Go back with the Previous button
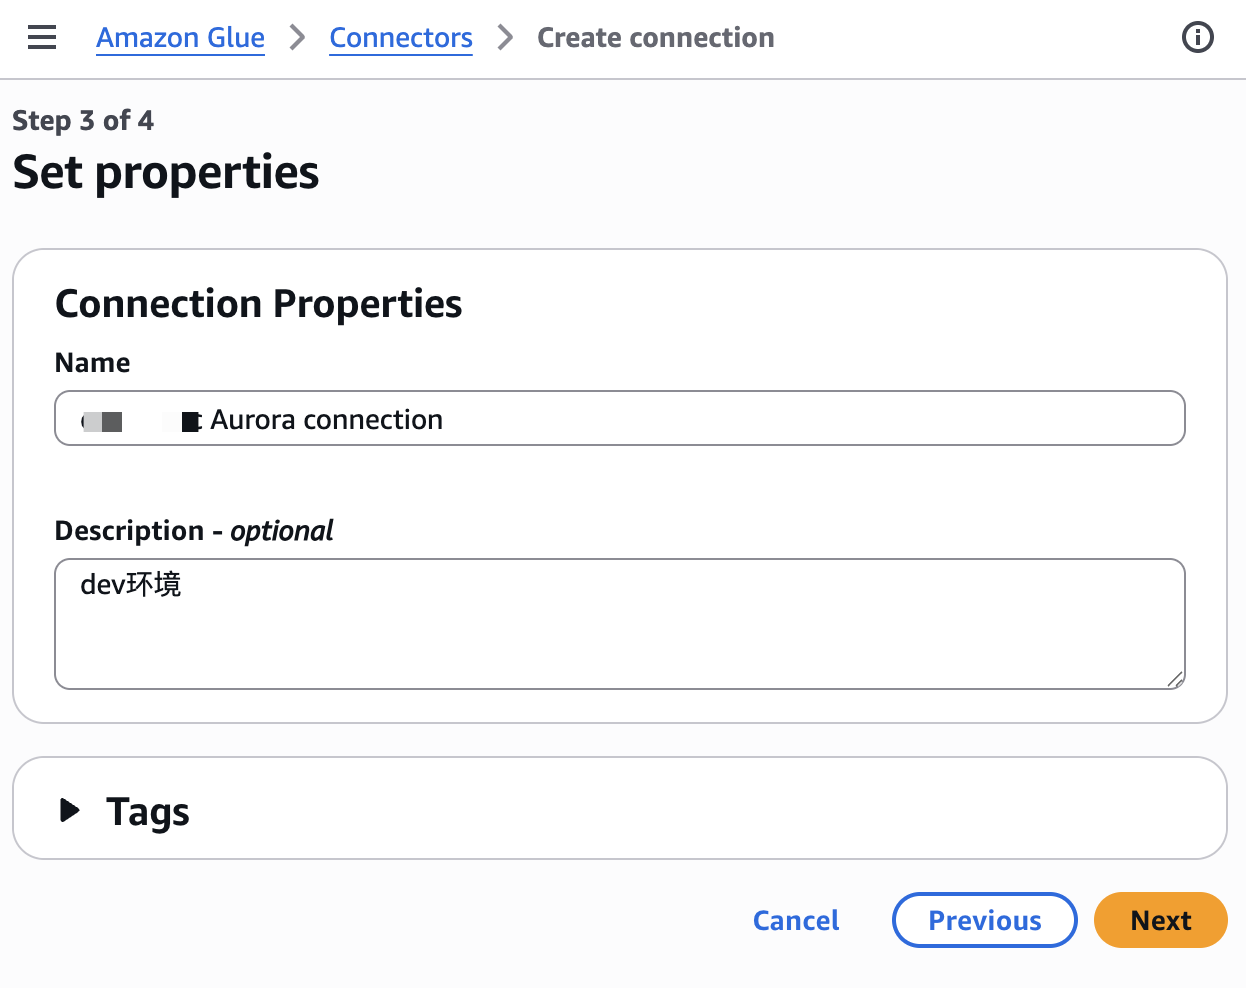Viewport: 1246px width, 988px height. (x=985, y=920)
